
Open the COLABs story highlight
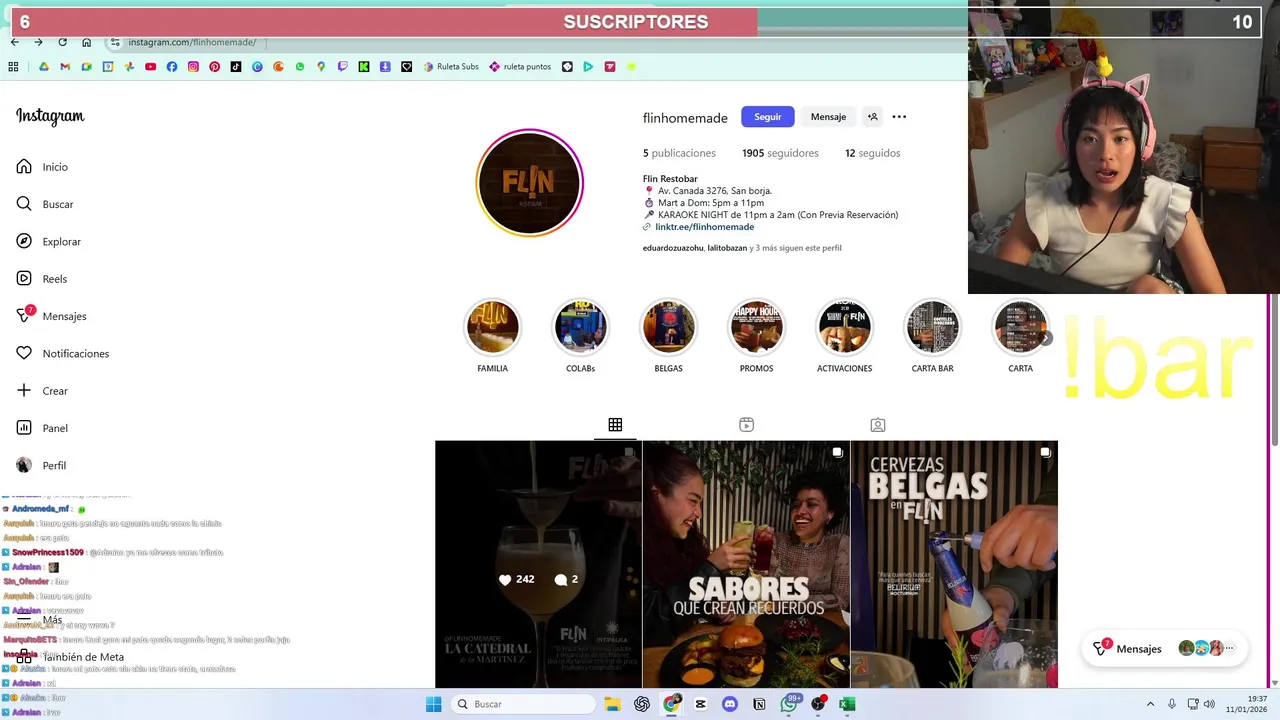(x=580, y=328)
